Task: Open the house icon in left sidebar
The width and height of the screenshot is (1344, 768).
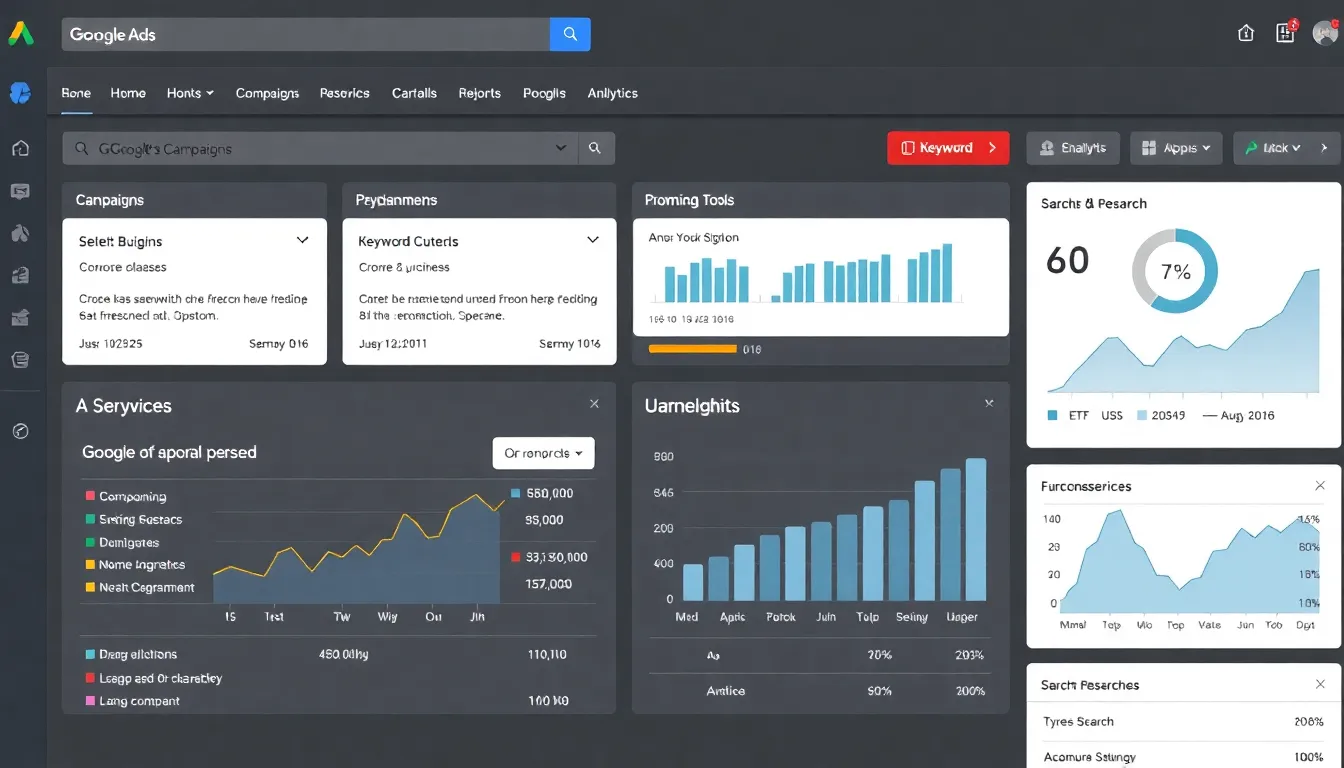Action: click(20, 149)
